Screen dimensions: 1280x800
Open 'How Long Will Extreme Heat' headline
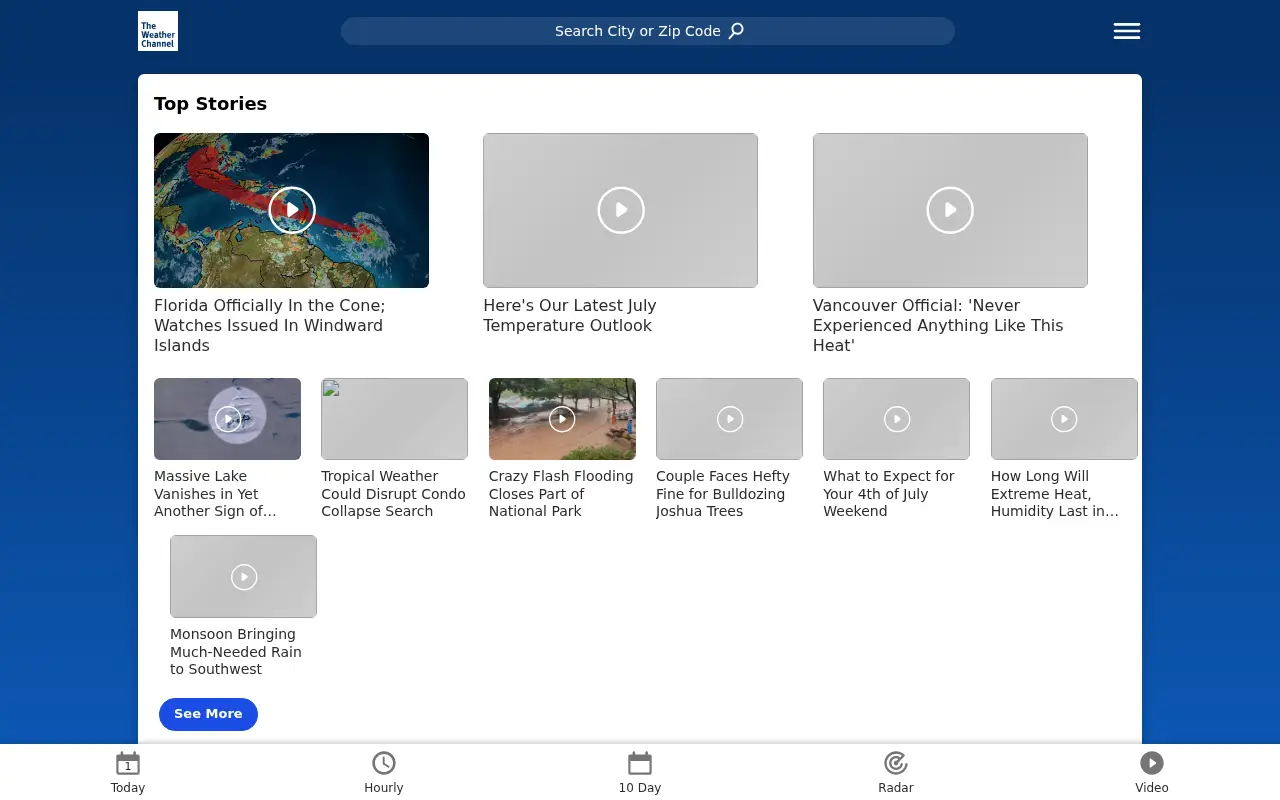tap(1055, 494)
